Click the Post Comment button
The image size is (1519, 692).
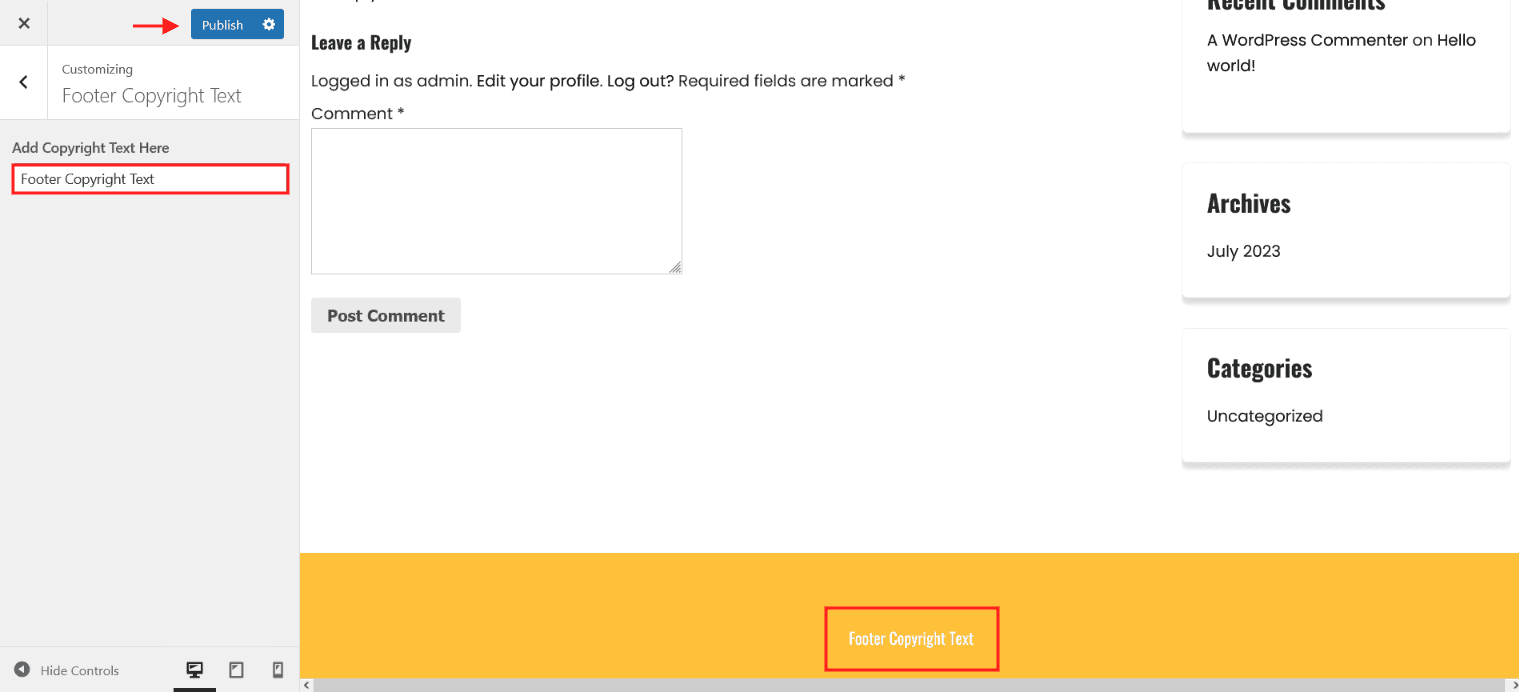coord(386,315)
